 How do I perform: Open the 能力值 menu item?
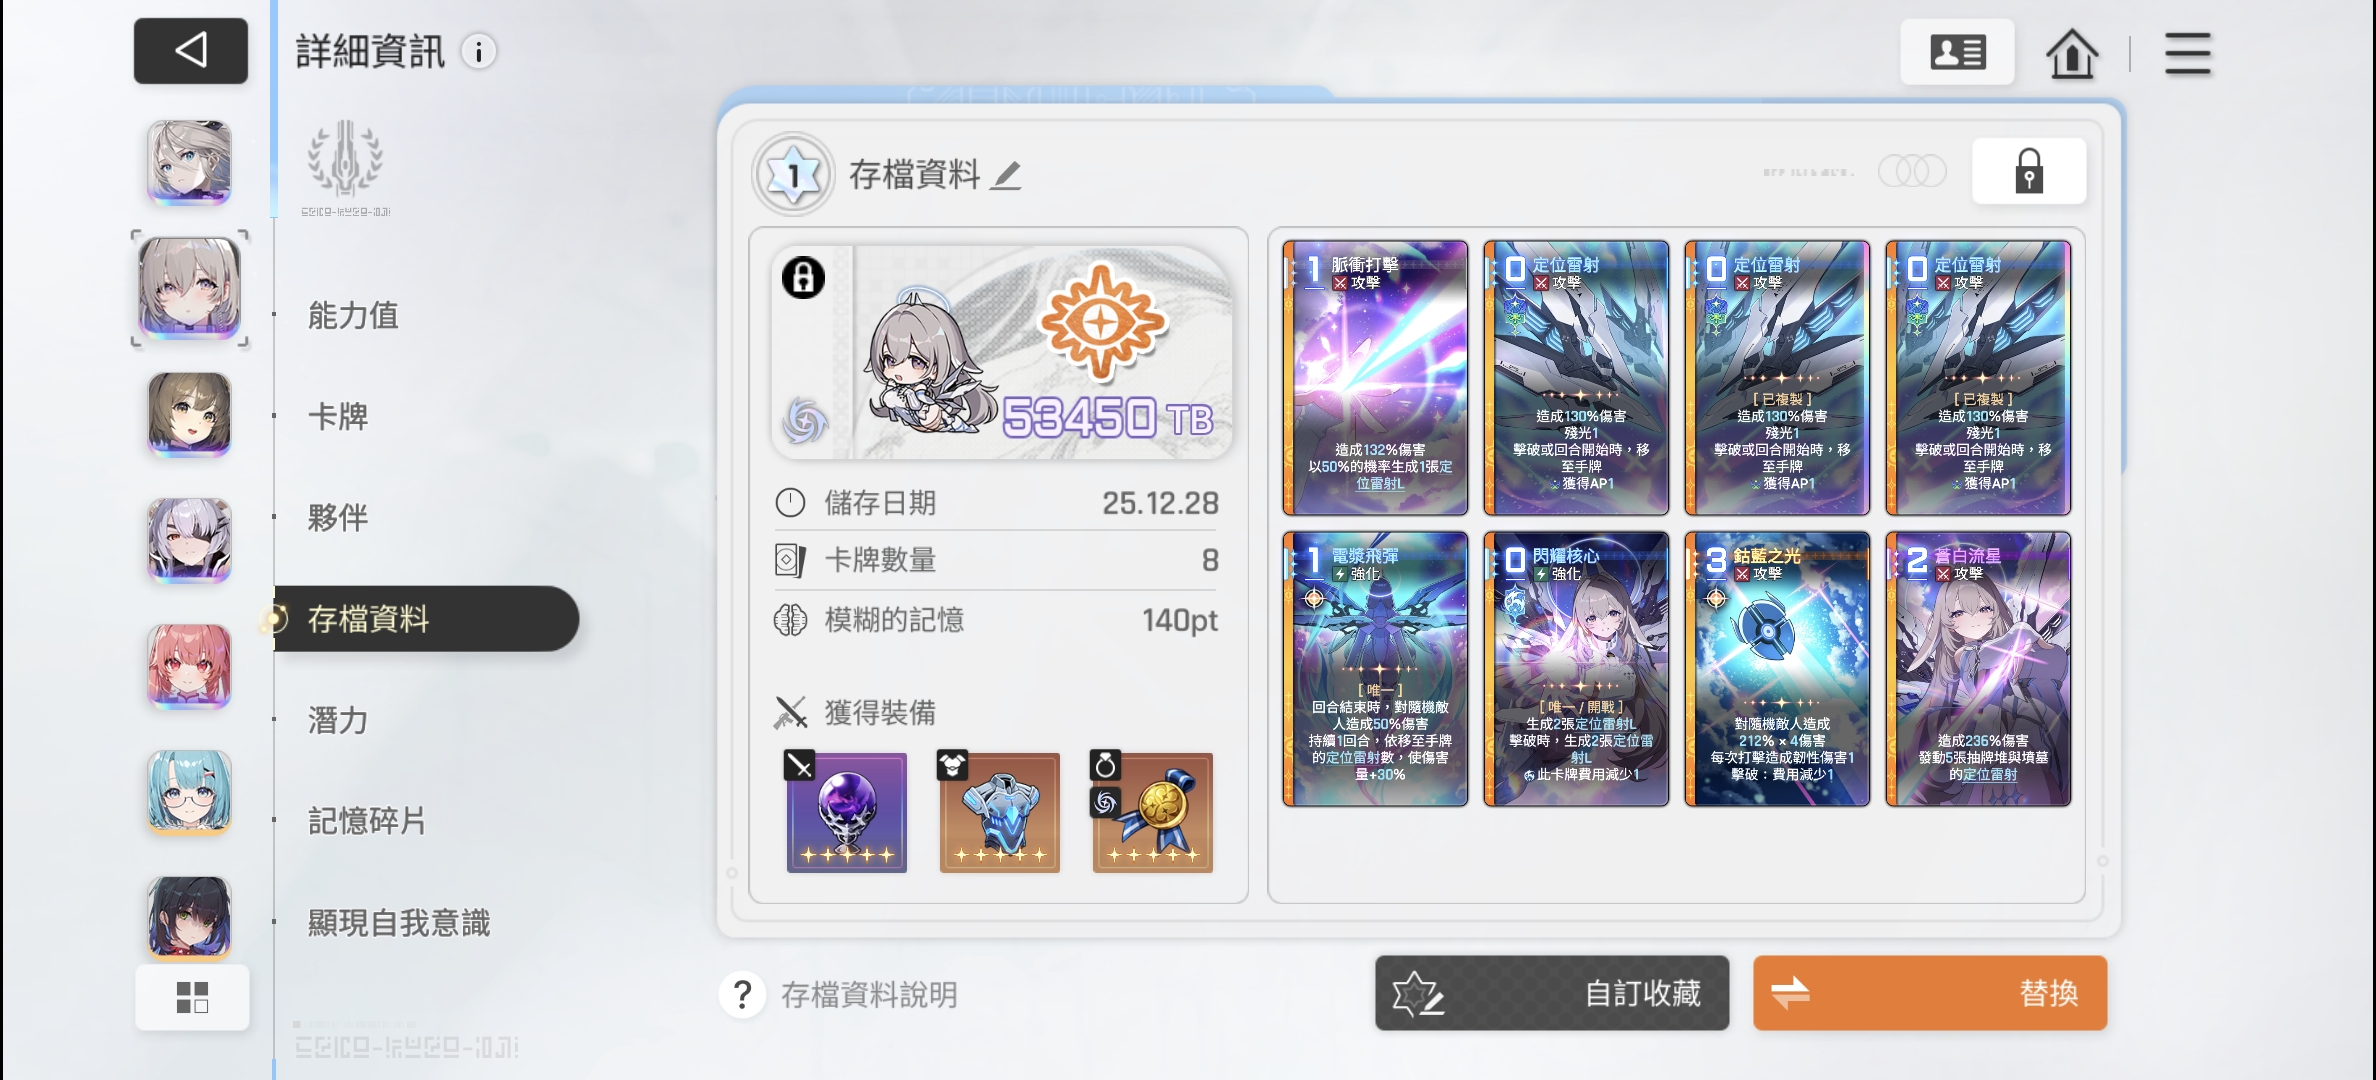(x=353, y=315)
